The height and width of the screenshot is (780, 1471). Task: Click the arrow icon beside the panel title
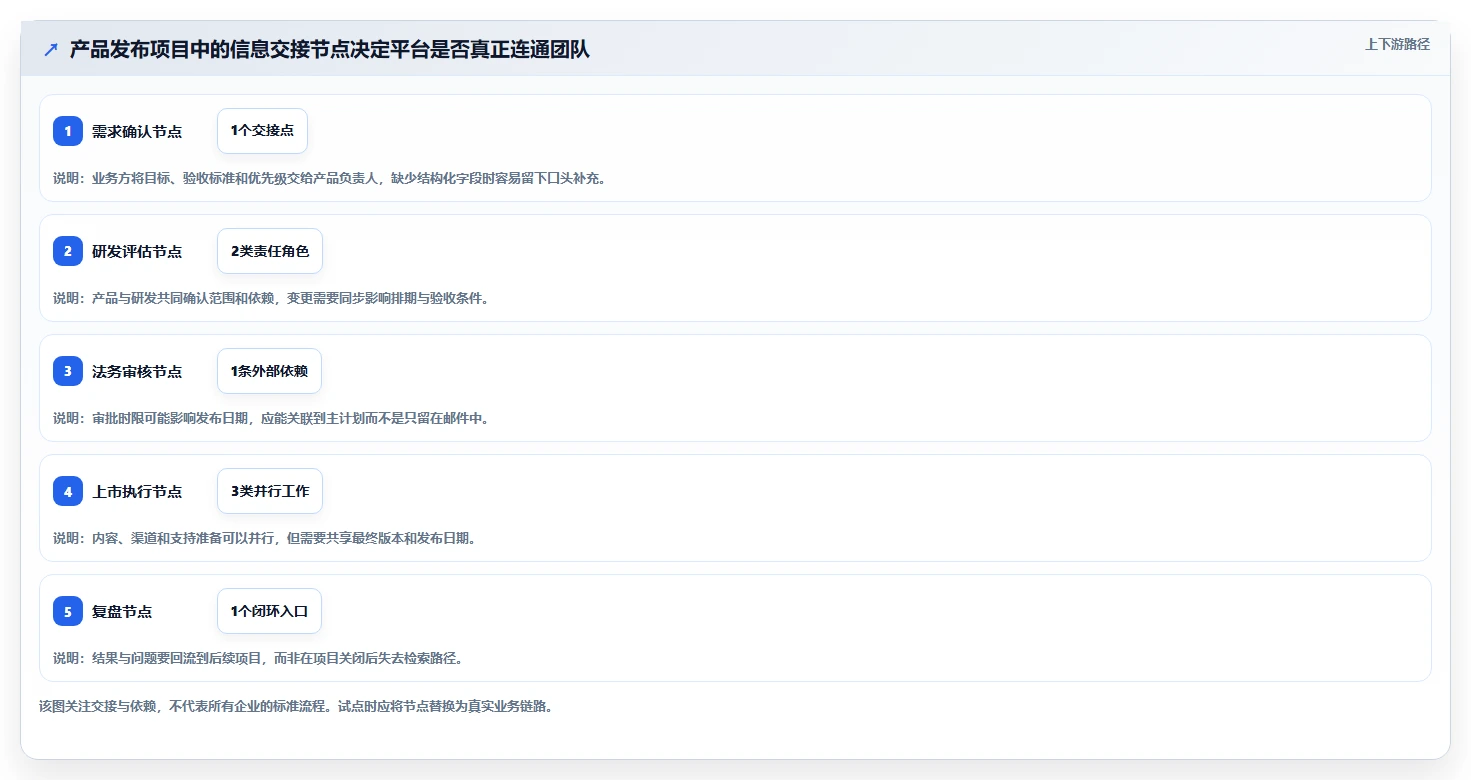point(51,49)
